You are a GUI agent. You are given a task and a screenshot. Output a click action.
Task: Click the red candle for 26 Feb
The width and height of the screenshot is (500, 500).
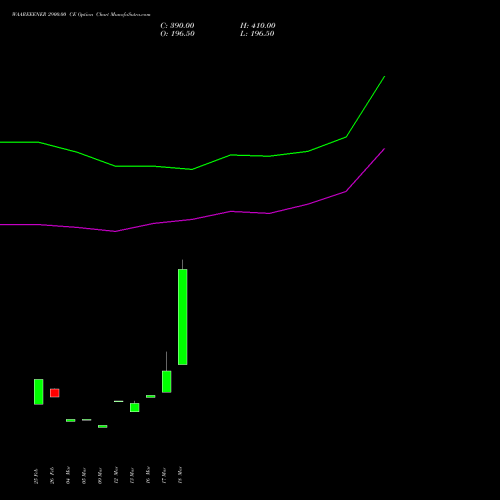click(x=55, y=393)
